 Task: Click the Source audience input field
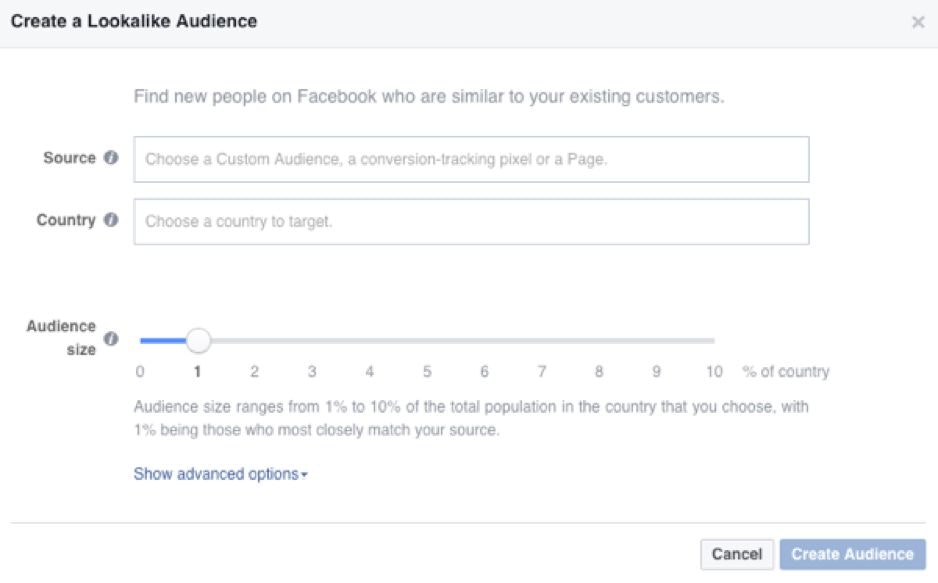point(470,158)
